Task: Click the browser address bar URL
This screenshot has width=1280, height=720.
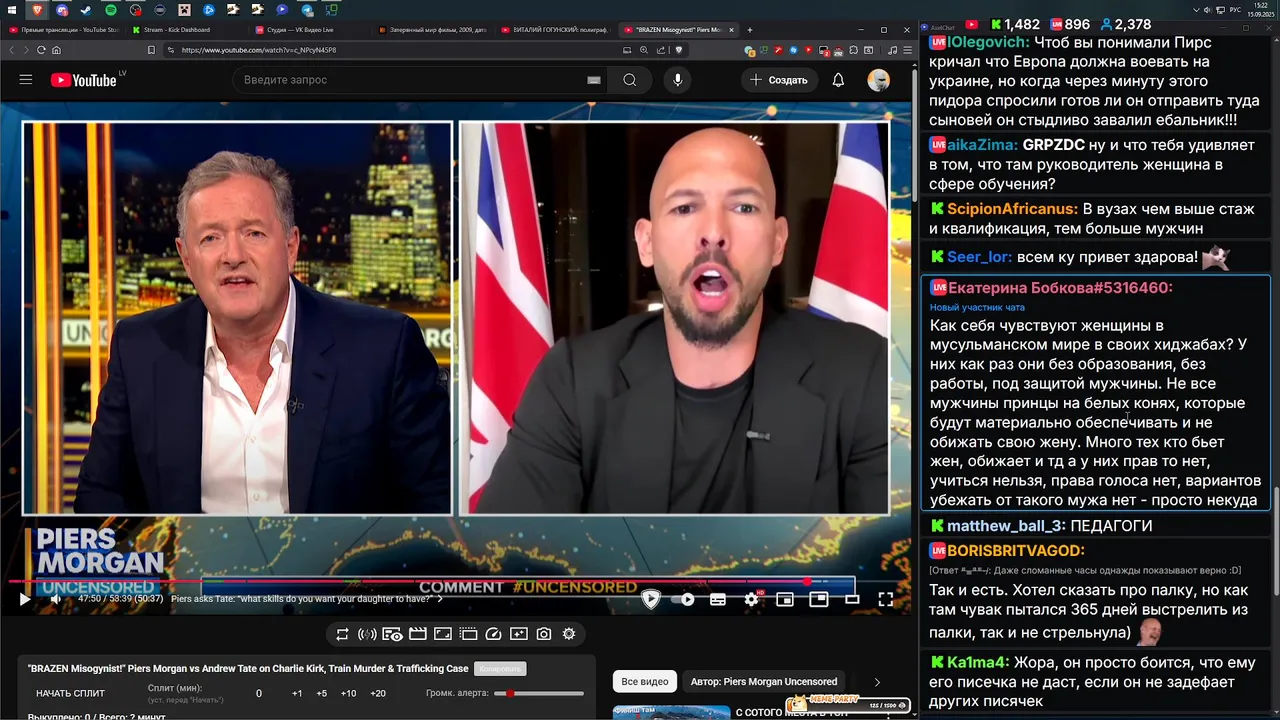Action: [259, 50]
